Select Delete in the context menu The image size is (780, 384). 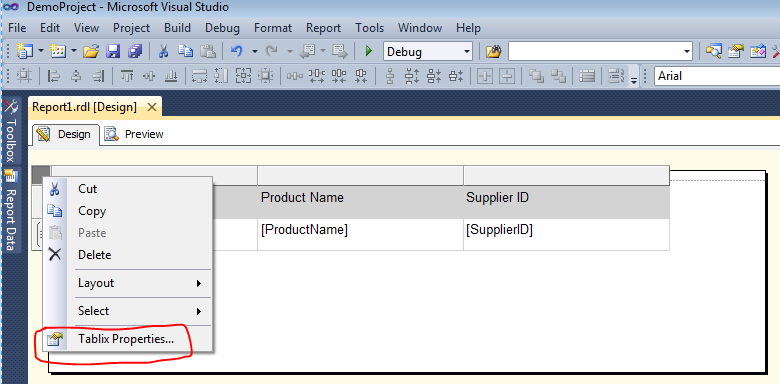[128, 255]
